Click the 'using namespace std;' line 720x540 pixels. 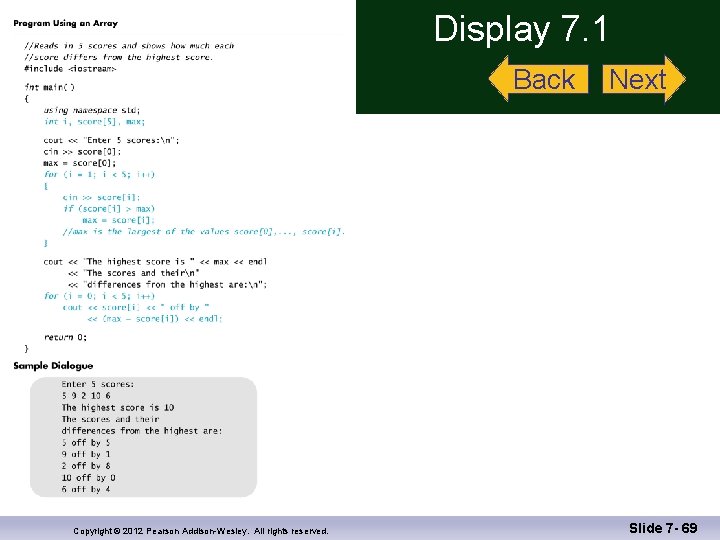(x=92, y=110)
